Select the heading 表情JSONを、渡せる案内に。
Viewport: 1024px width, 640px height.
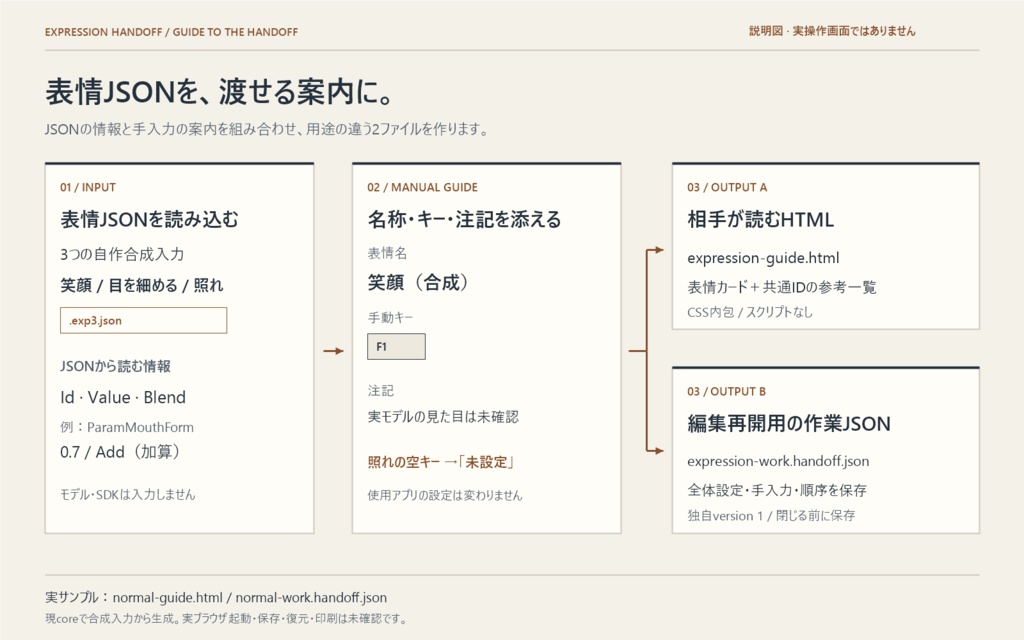pos(219,91)
